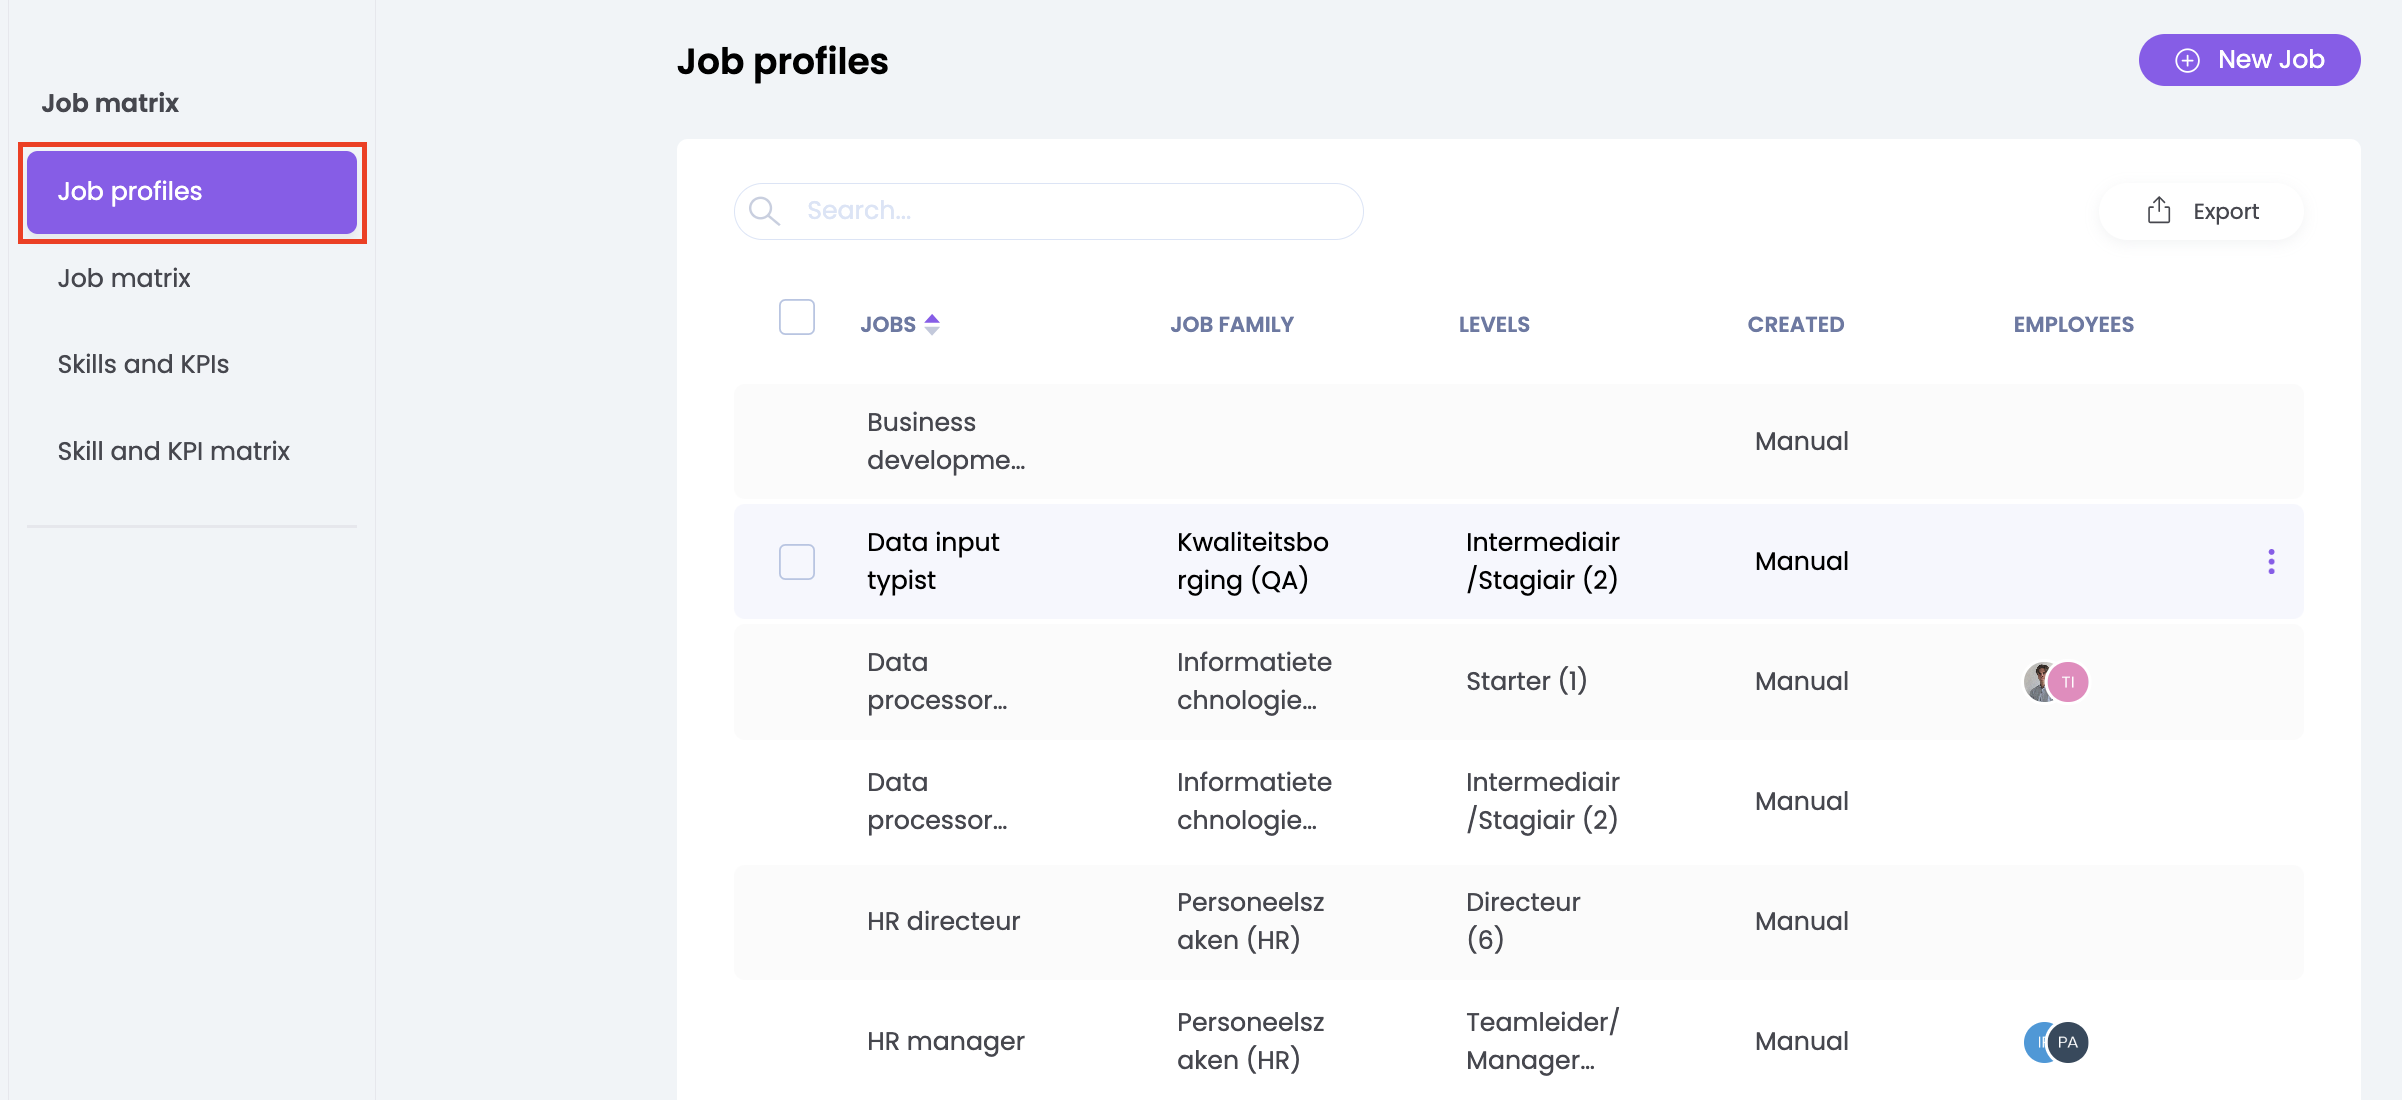2402x1100 pixels.
Task: Click the search magnifier icon
Action: pyautogui.click(x=765, y=211)
